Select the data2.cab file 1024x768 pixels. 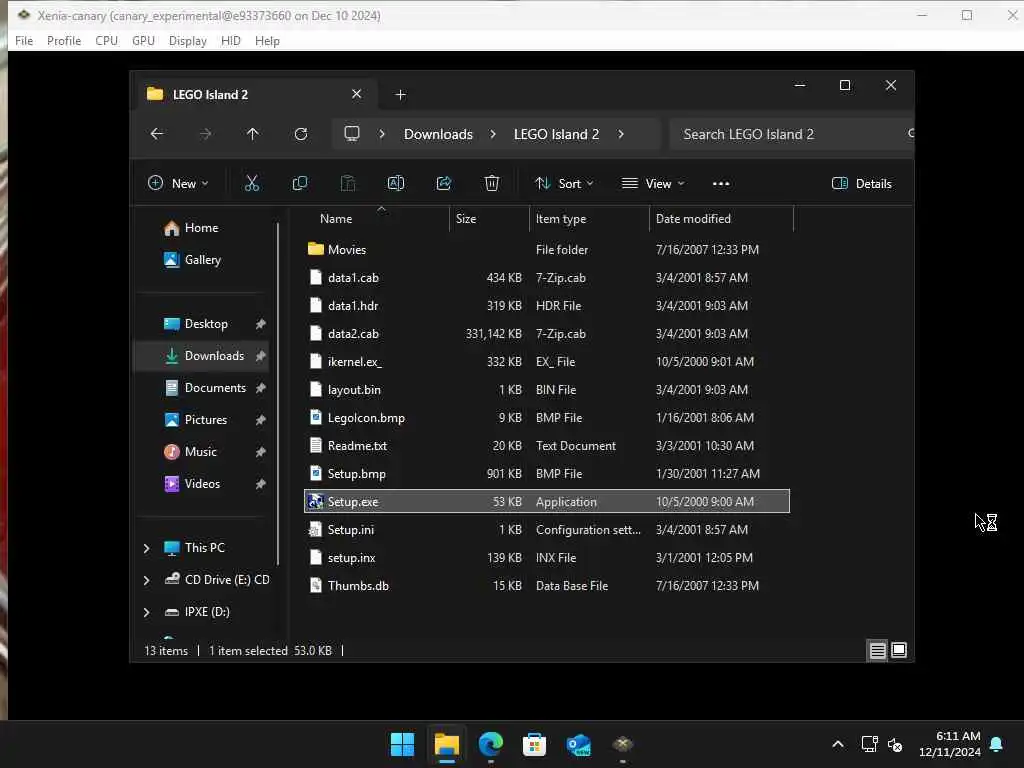547,334
